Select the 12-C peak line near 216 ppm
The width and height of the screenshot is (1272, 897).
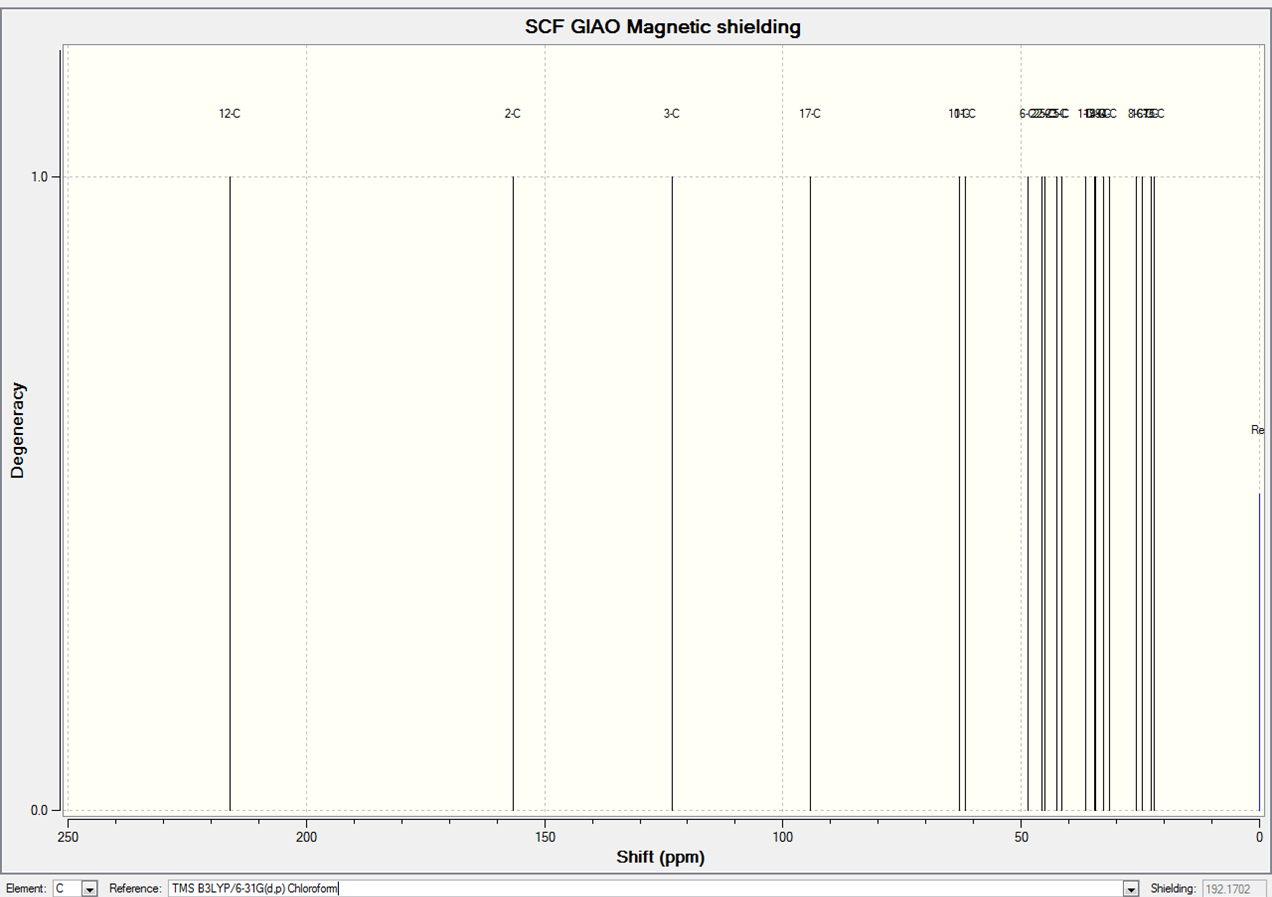[x=230, y=493]
